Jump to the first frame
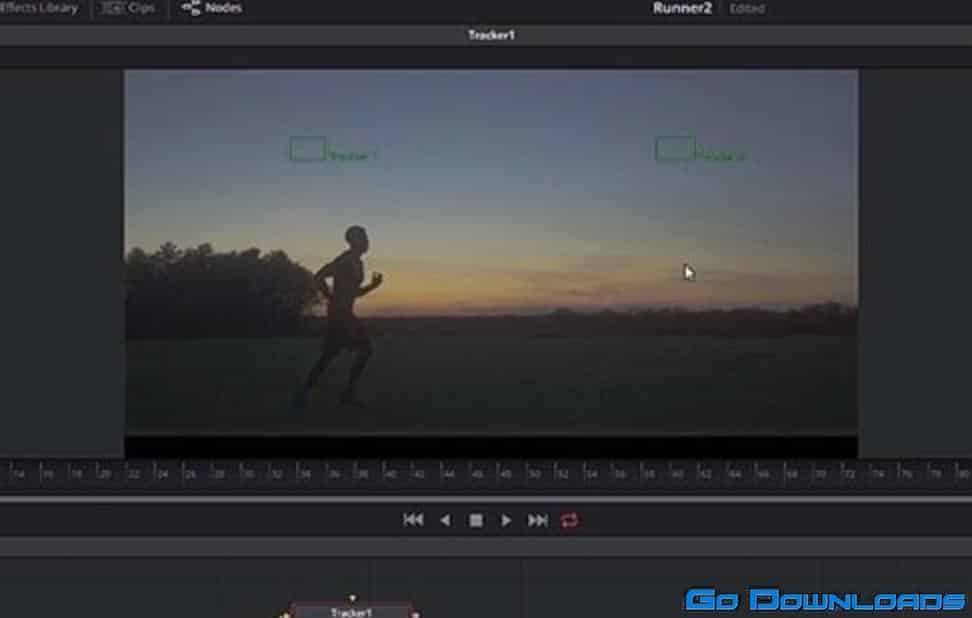 click(412, 520)
